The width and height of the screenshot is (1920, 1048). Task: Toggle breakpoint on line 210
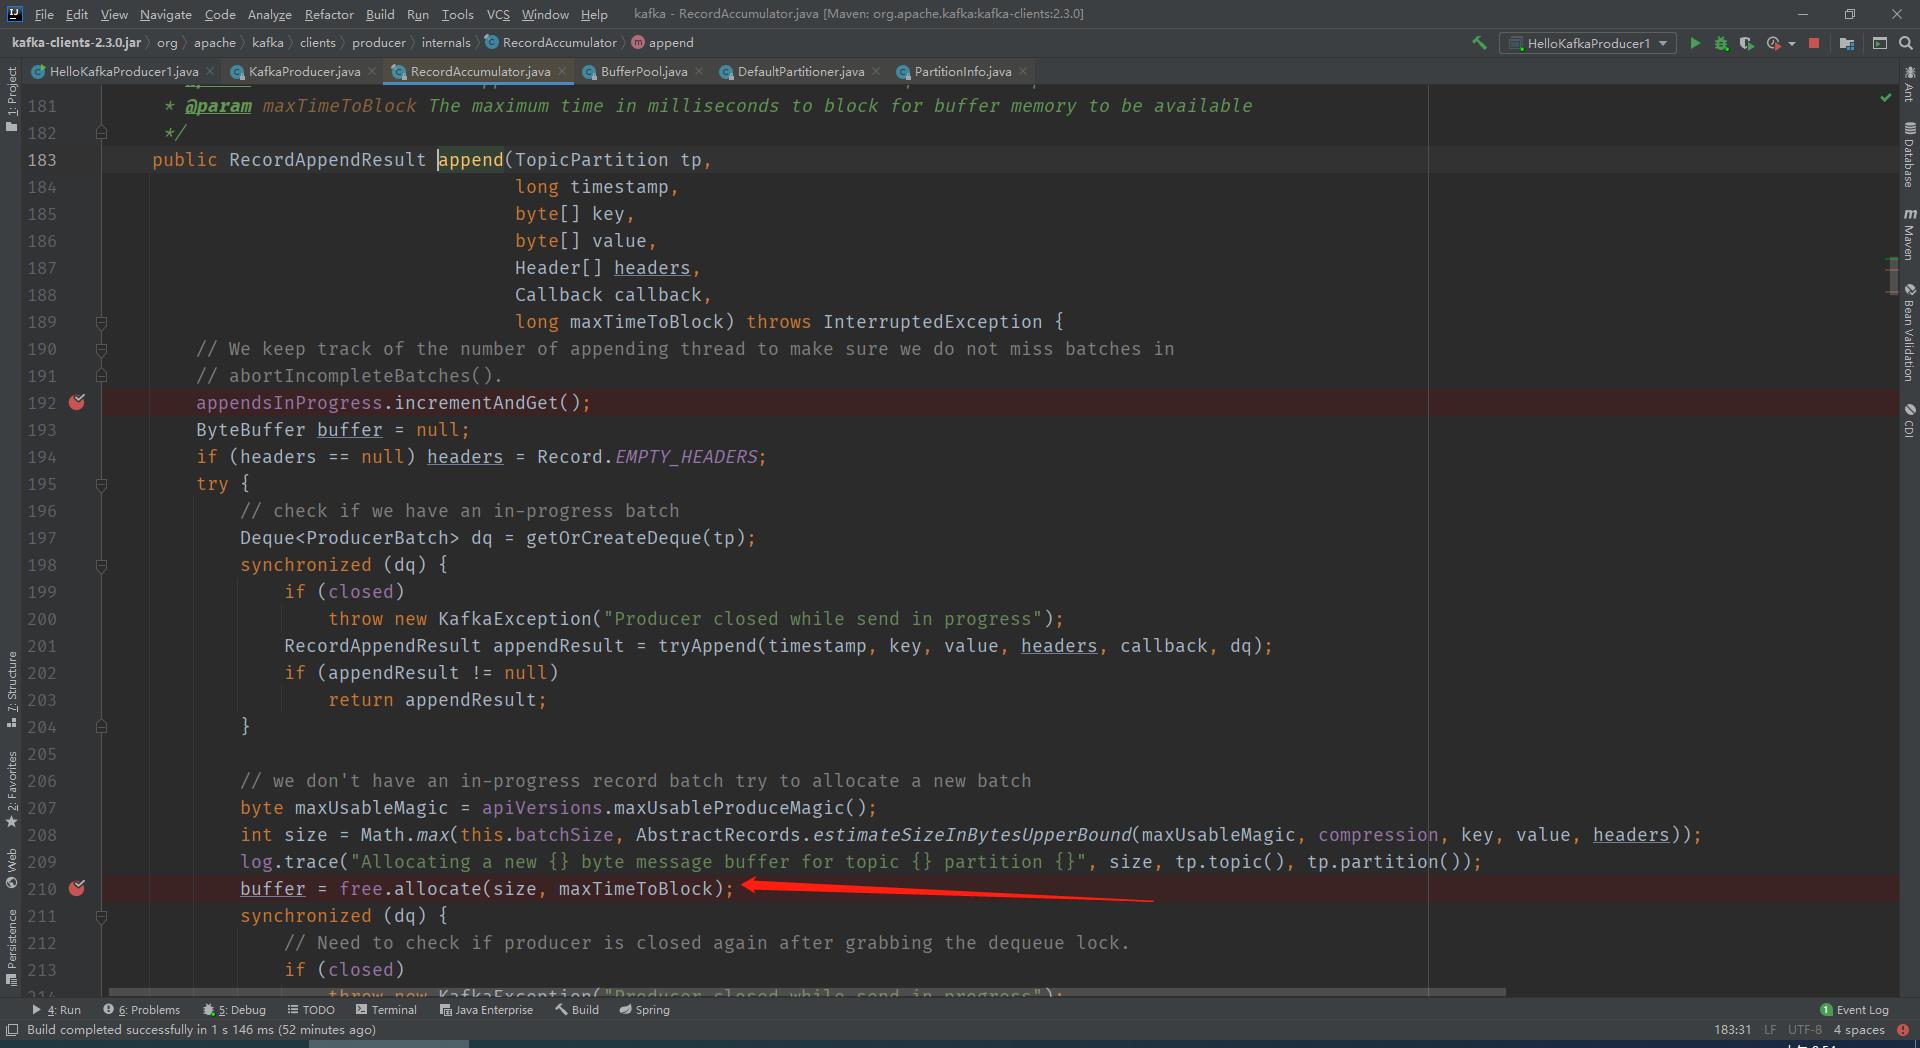coord(77,888)
